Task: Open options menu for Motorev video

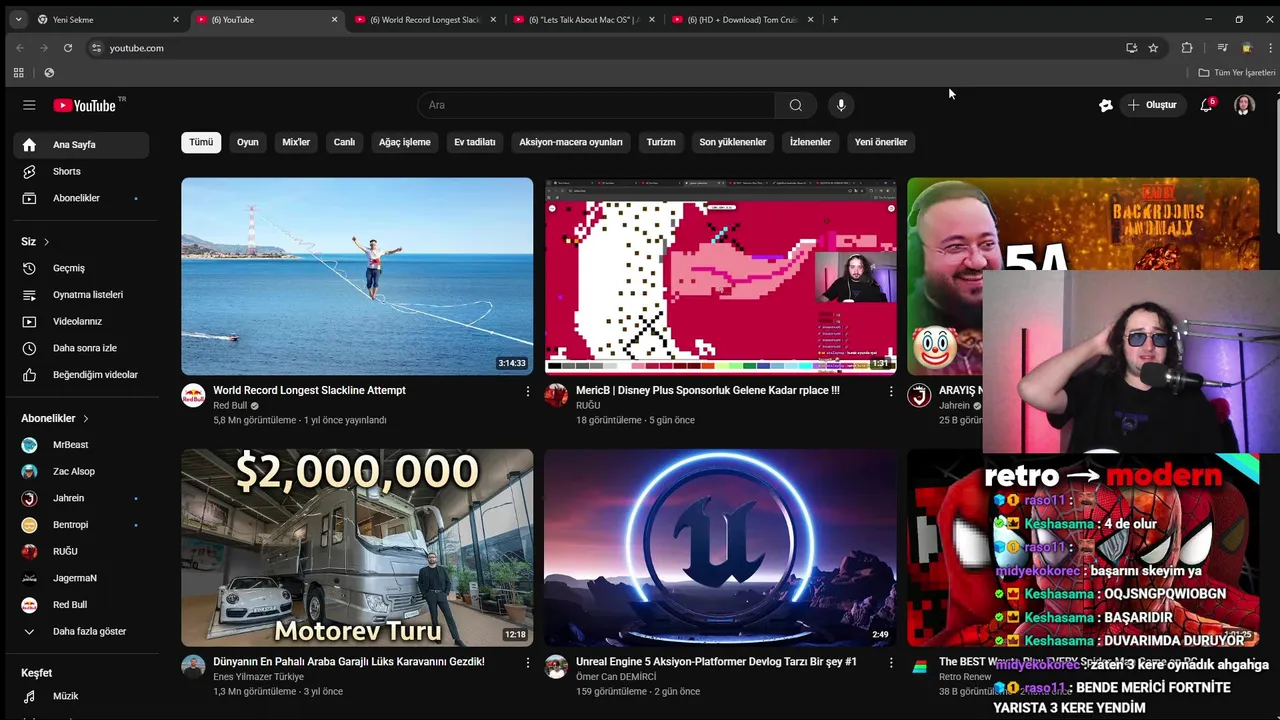Action: (x=528, y=663)
